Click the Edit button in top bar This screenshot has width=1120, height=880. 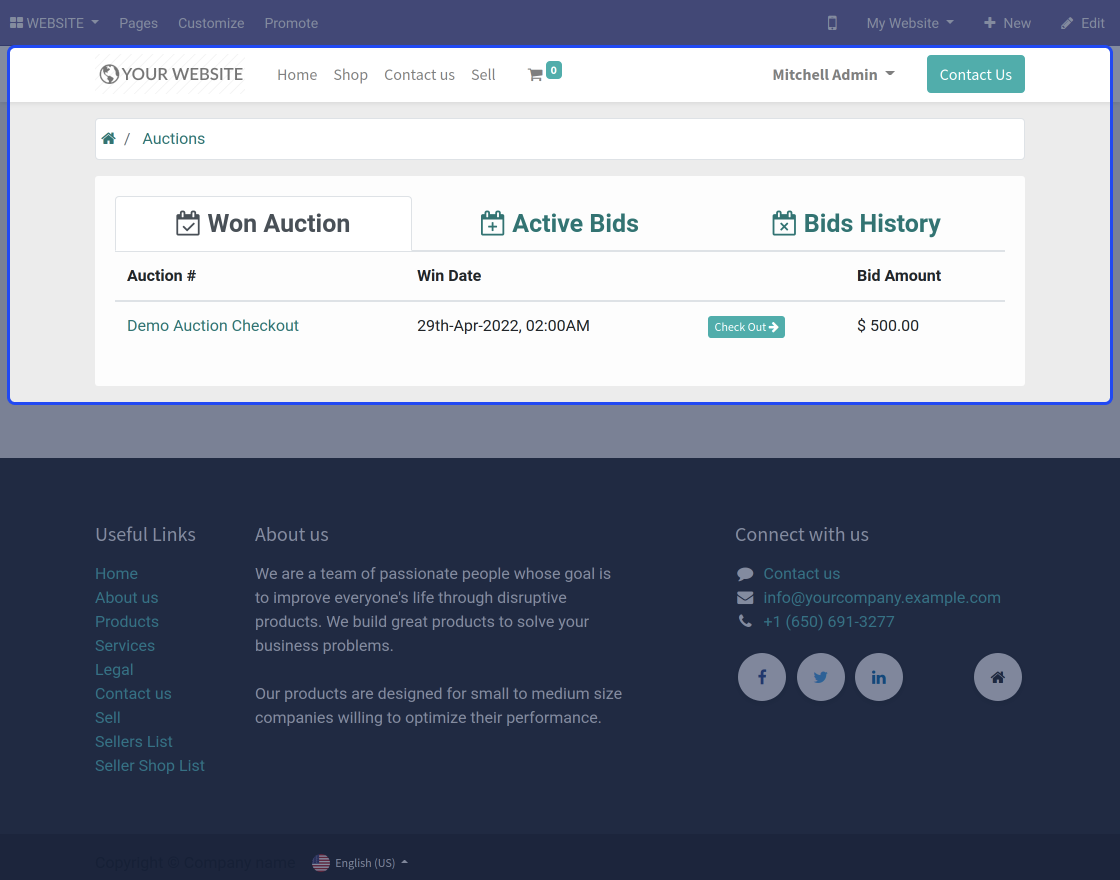(1083, 23)
